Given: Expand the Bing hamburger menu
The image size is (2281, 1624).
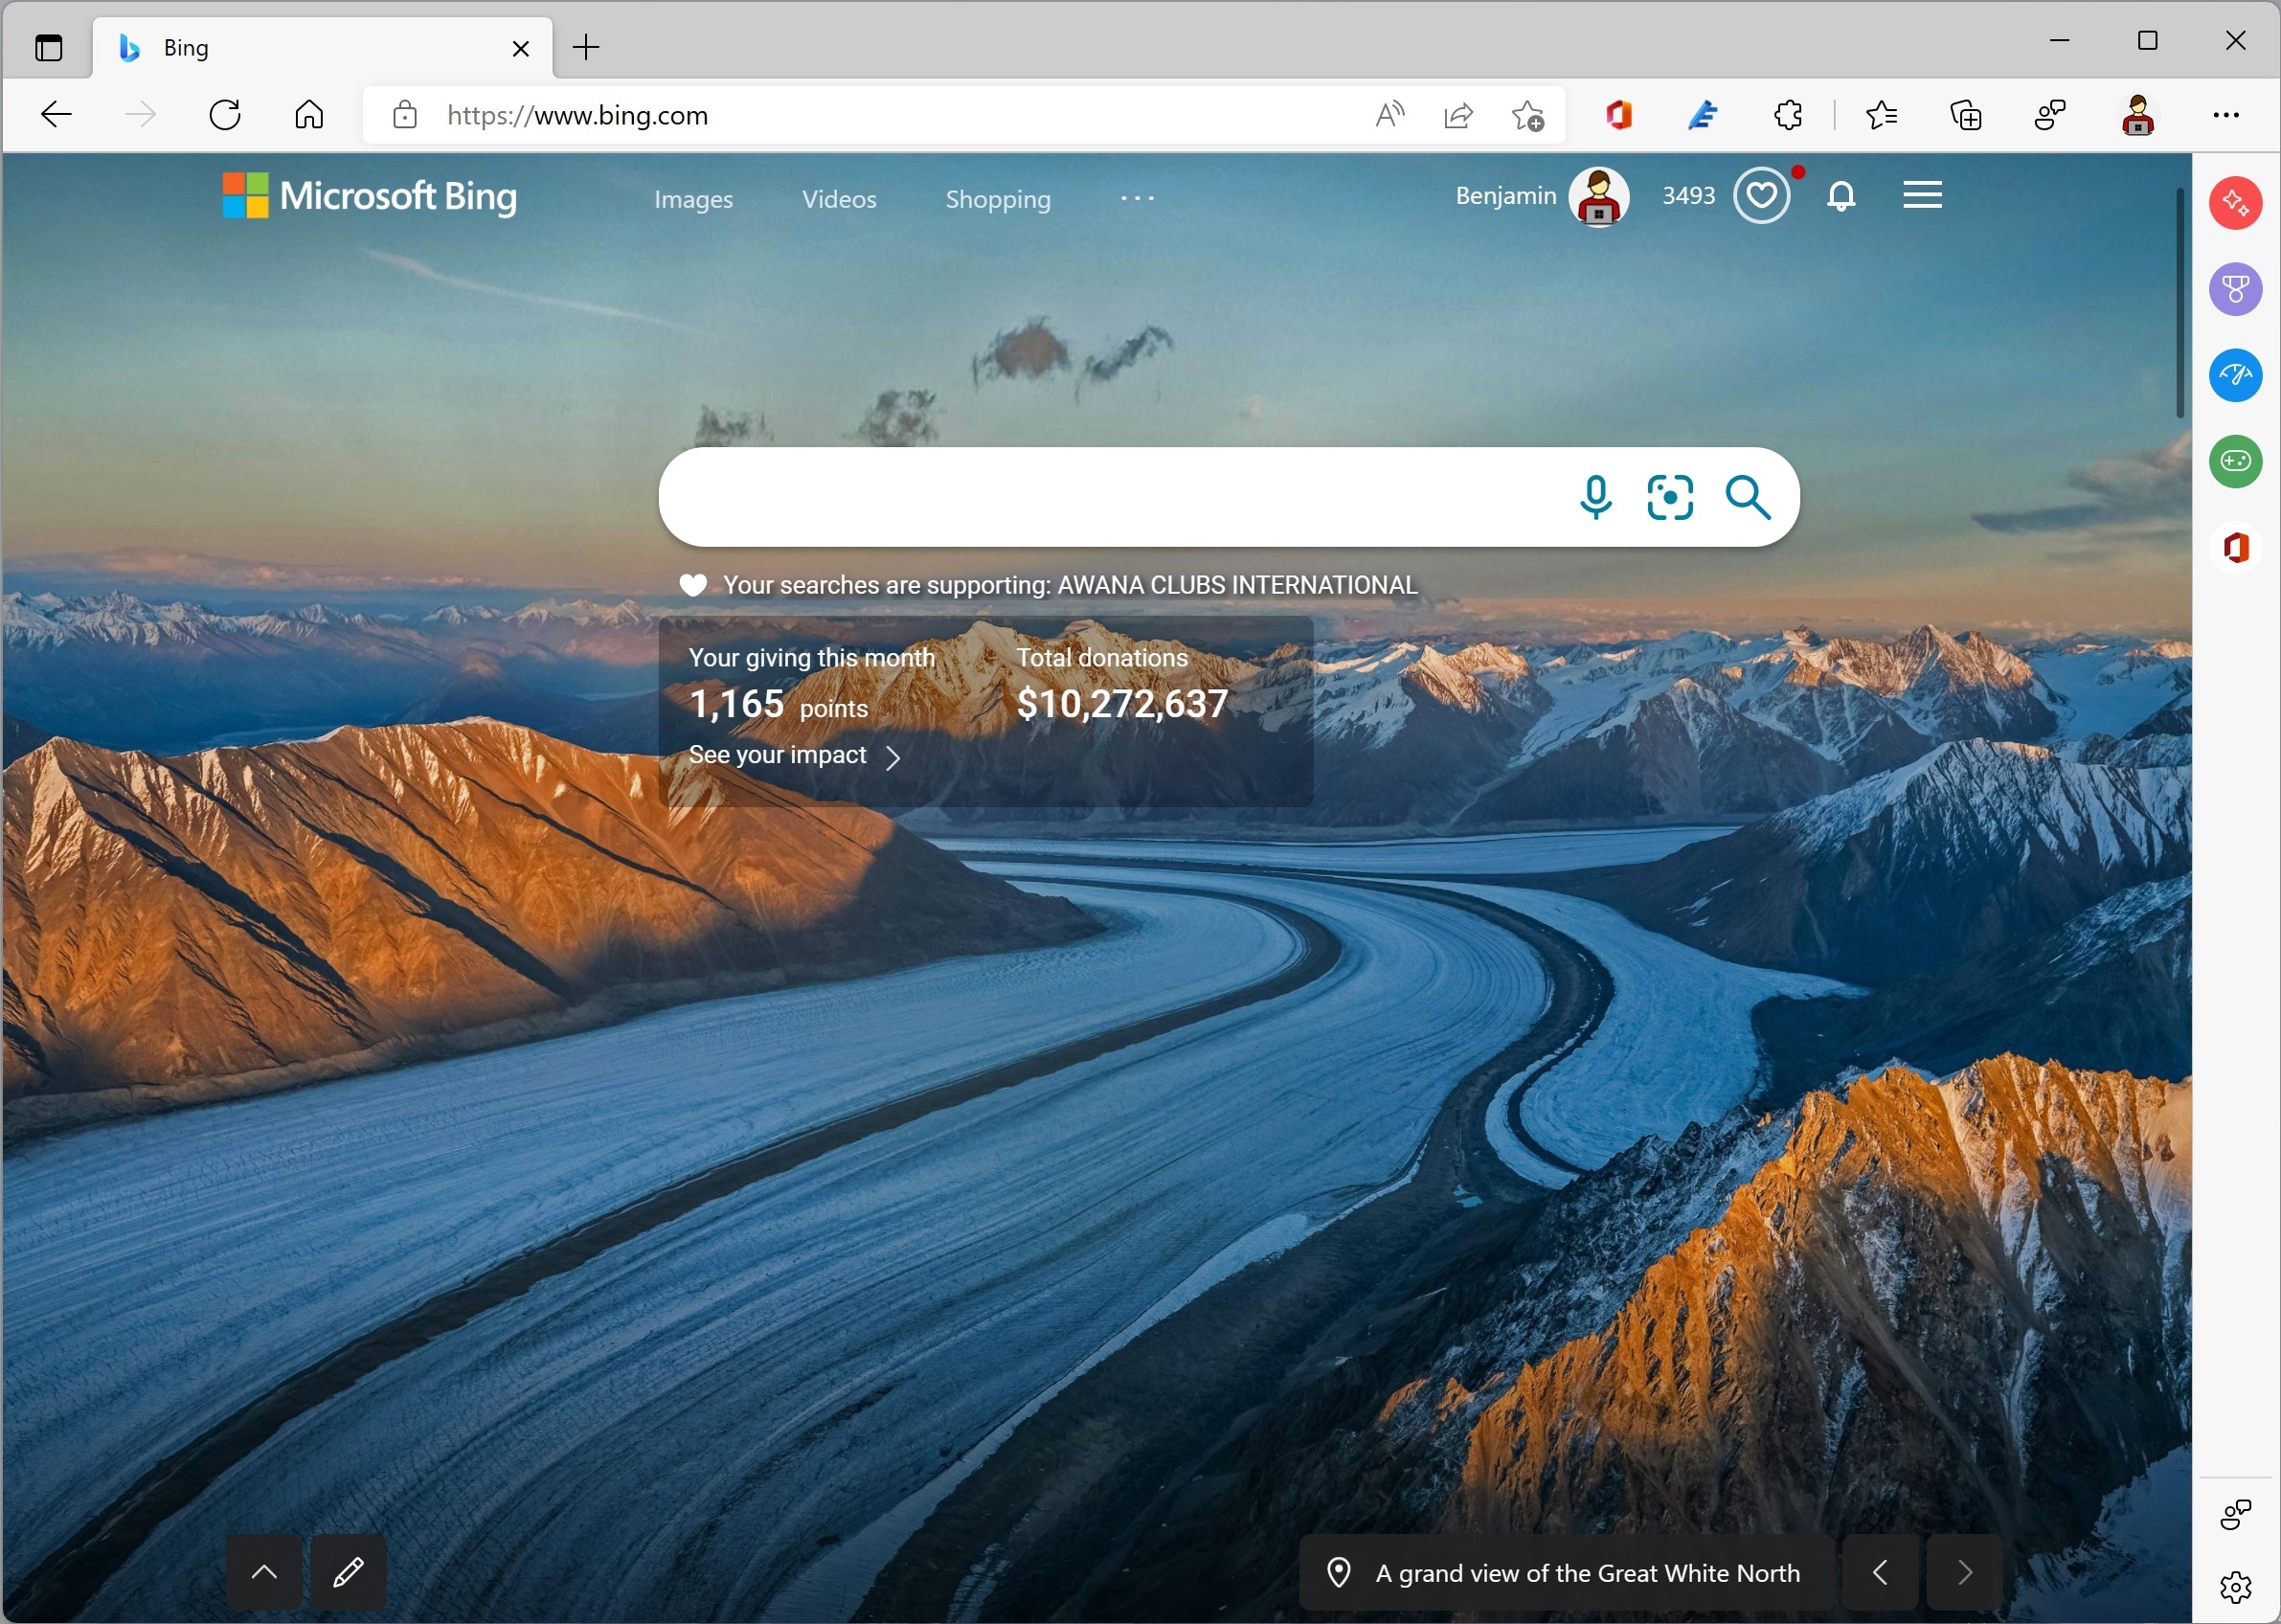Looking at the screenshot, I should pyautogui.click(x=1921, y=195).
